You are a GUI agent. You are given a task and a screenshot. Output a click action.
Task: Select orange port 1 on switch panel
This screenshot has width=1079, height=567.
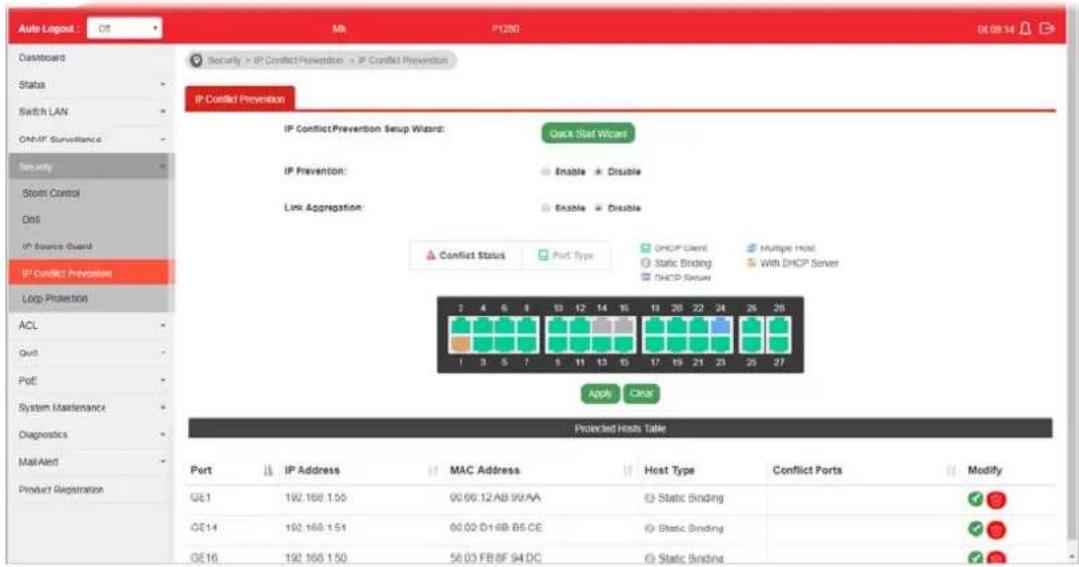460,343
